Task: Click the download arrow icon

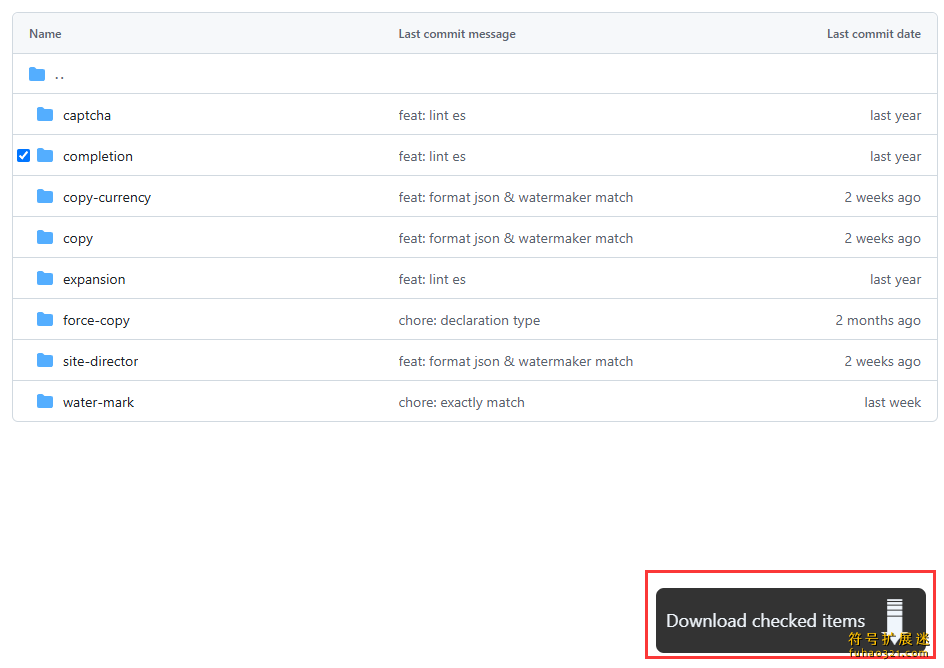Action: pyautogui.click(x=894, y=619)
